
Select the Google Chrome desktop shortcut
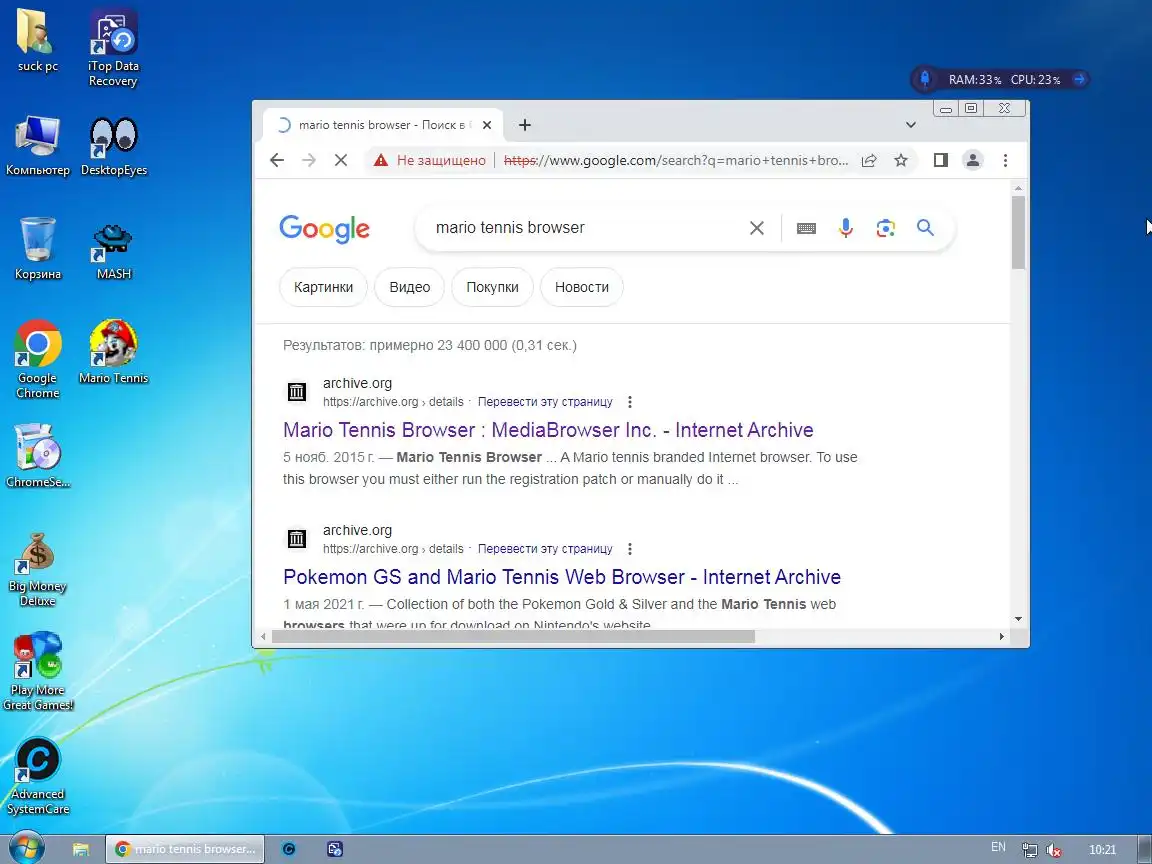(37, 360)
